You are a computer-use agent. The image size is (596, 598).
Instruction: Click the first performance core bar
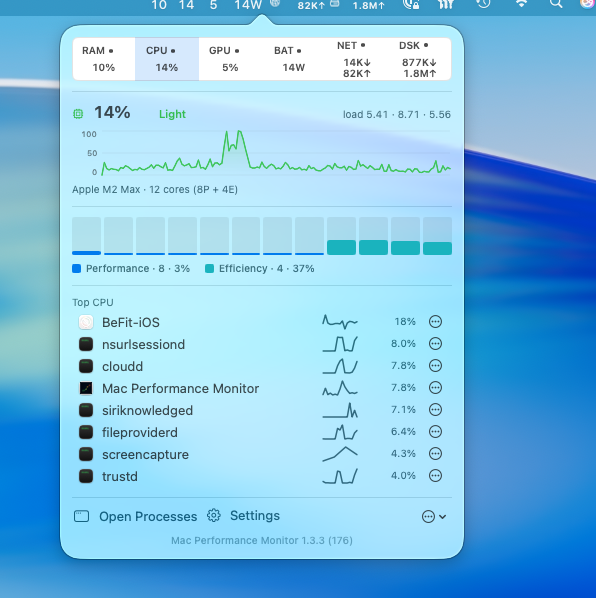click(87, 236)
